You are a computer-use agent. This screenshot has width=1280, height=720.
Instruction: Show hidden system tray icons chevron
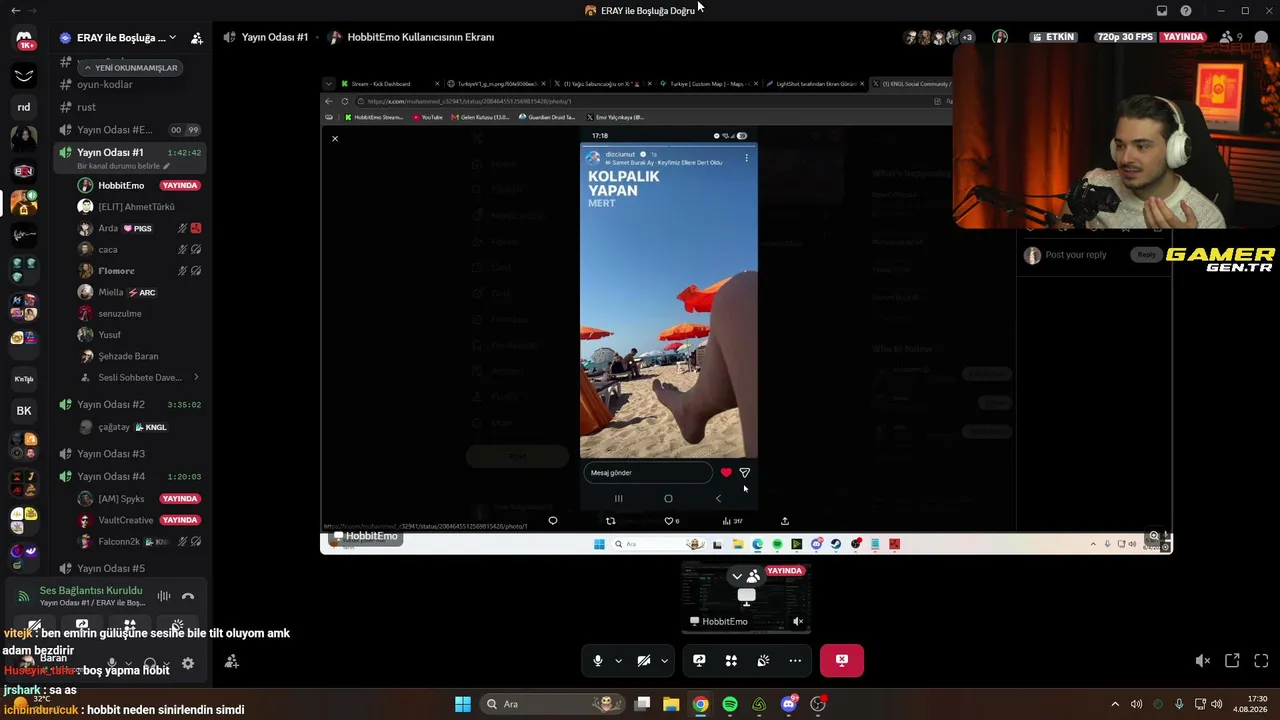point(1115,704)
